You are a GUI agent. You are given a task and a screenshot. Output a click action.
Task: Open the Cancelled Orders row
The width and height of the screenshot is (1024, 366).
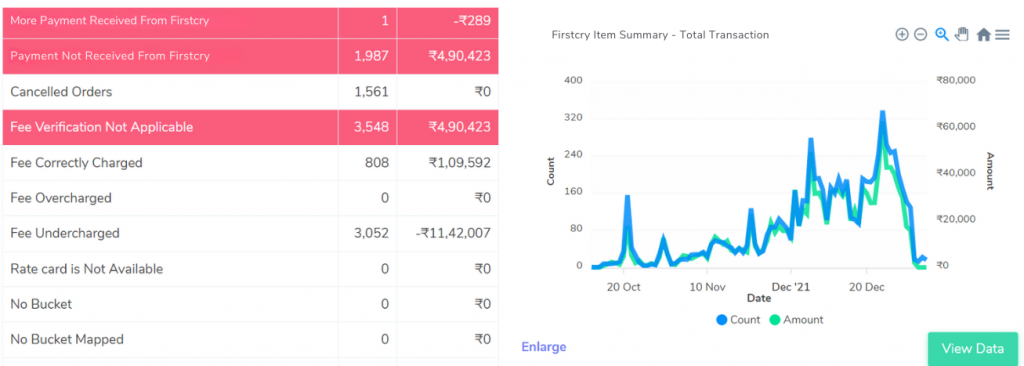[x=251, y=92]
